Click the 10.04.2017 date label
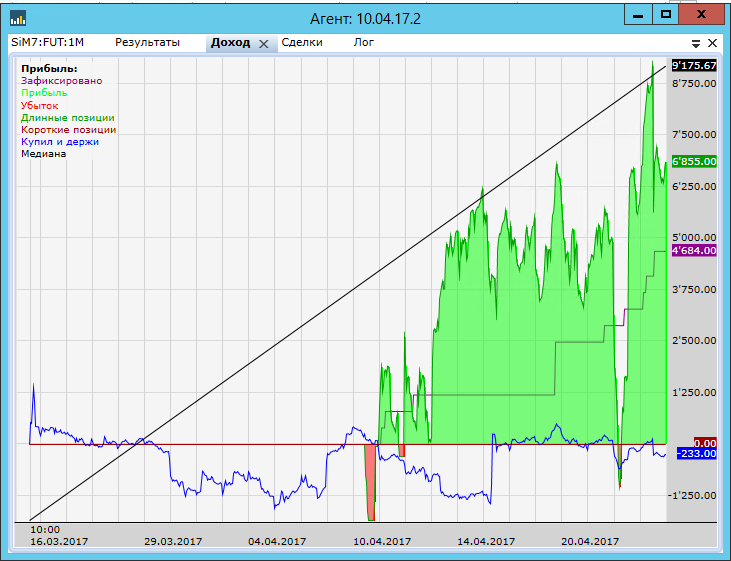This screenshot has width=731, height=561. point(382,542)
